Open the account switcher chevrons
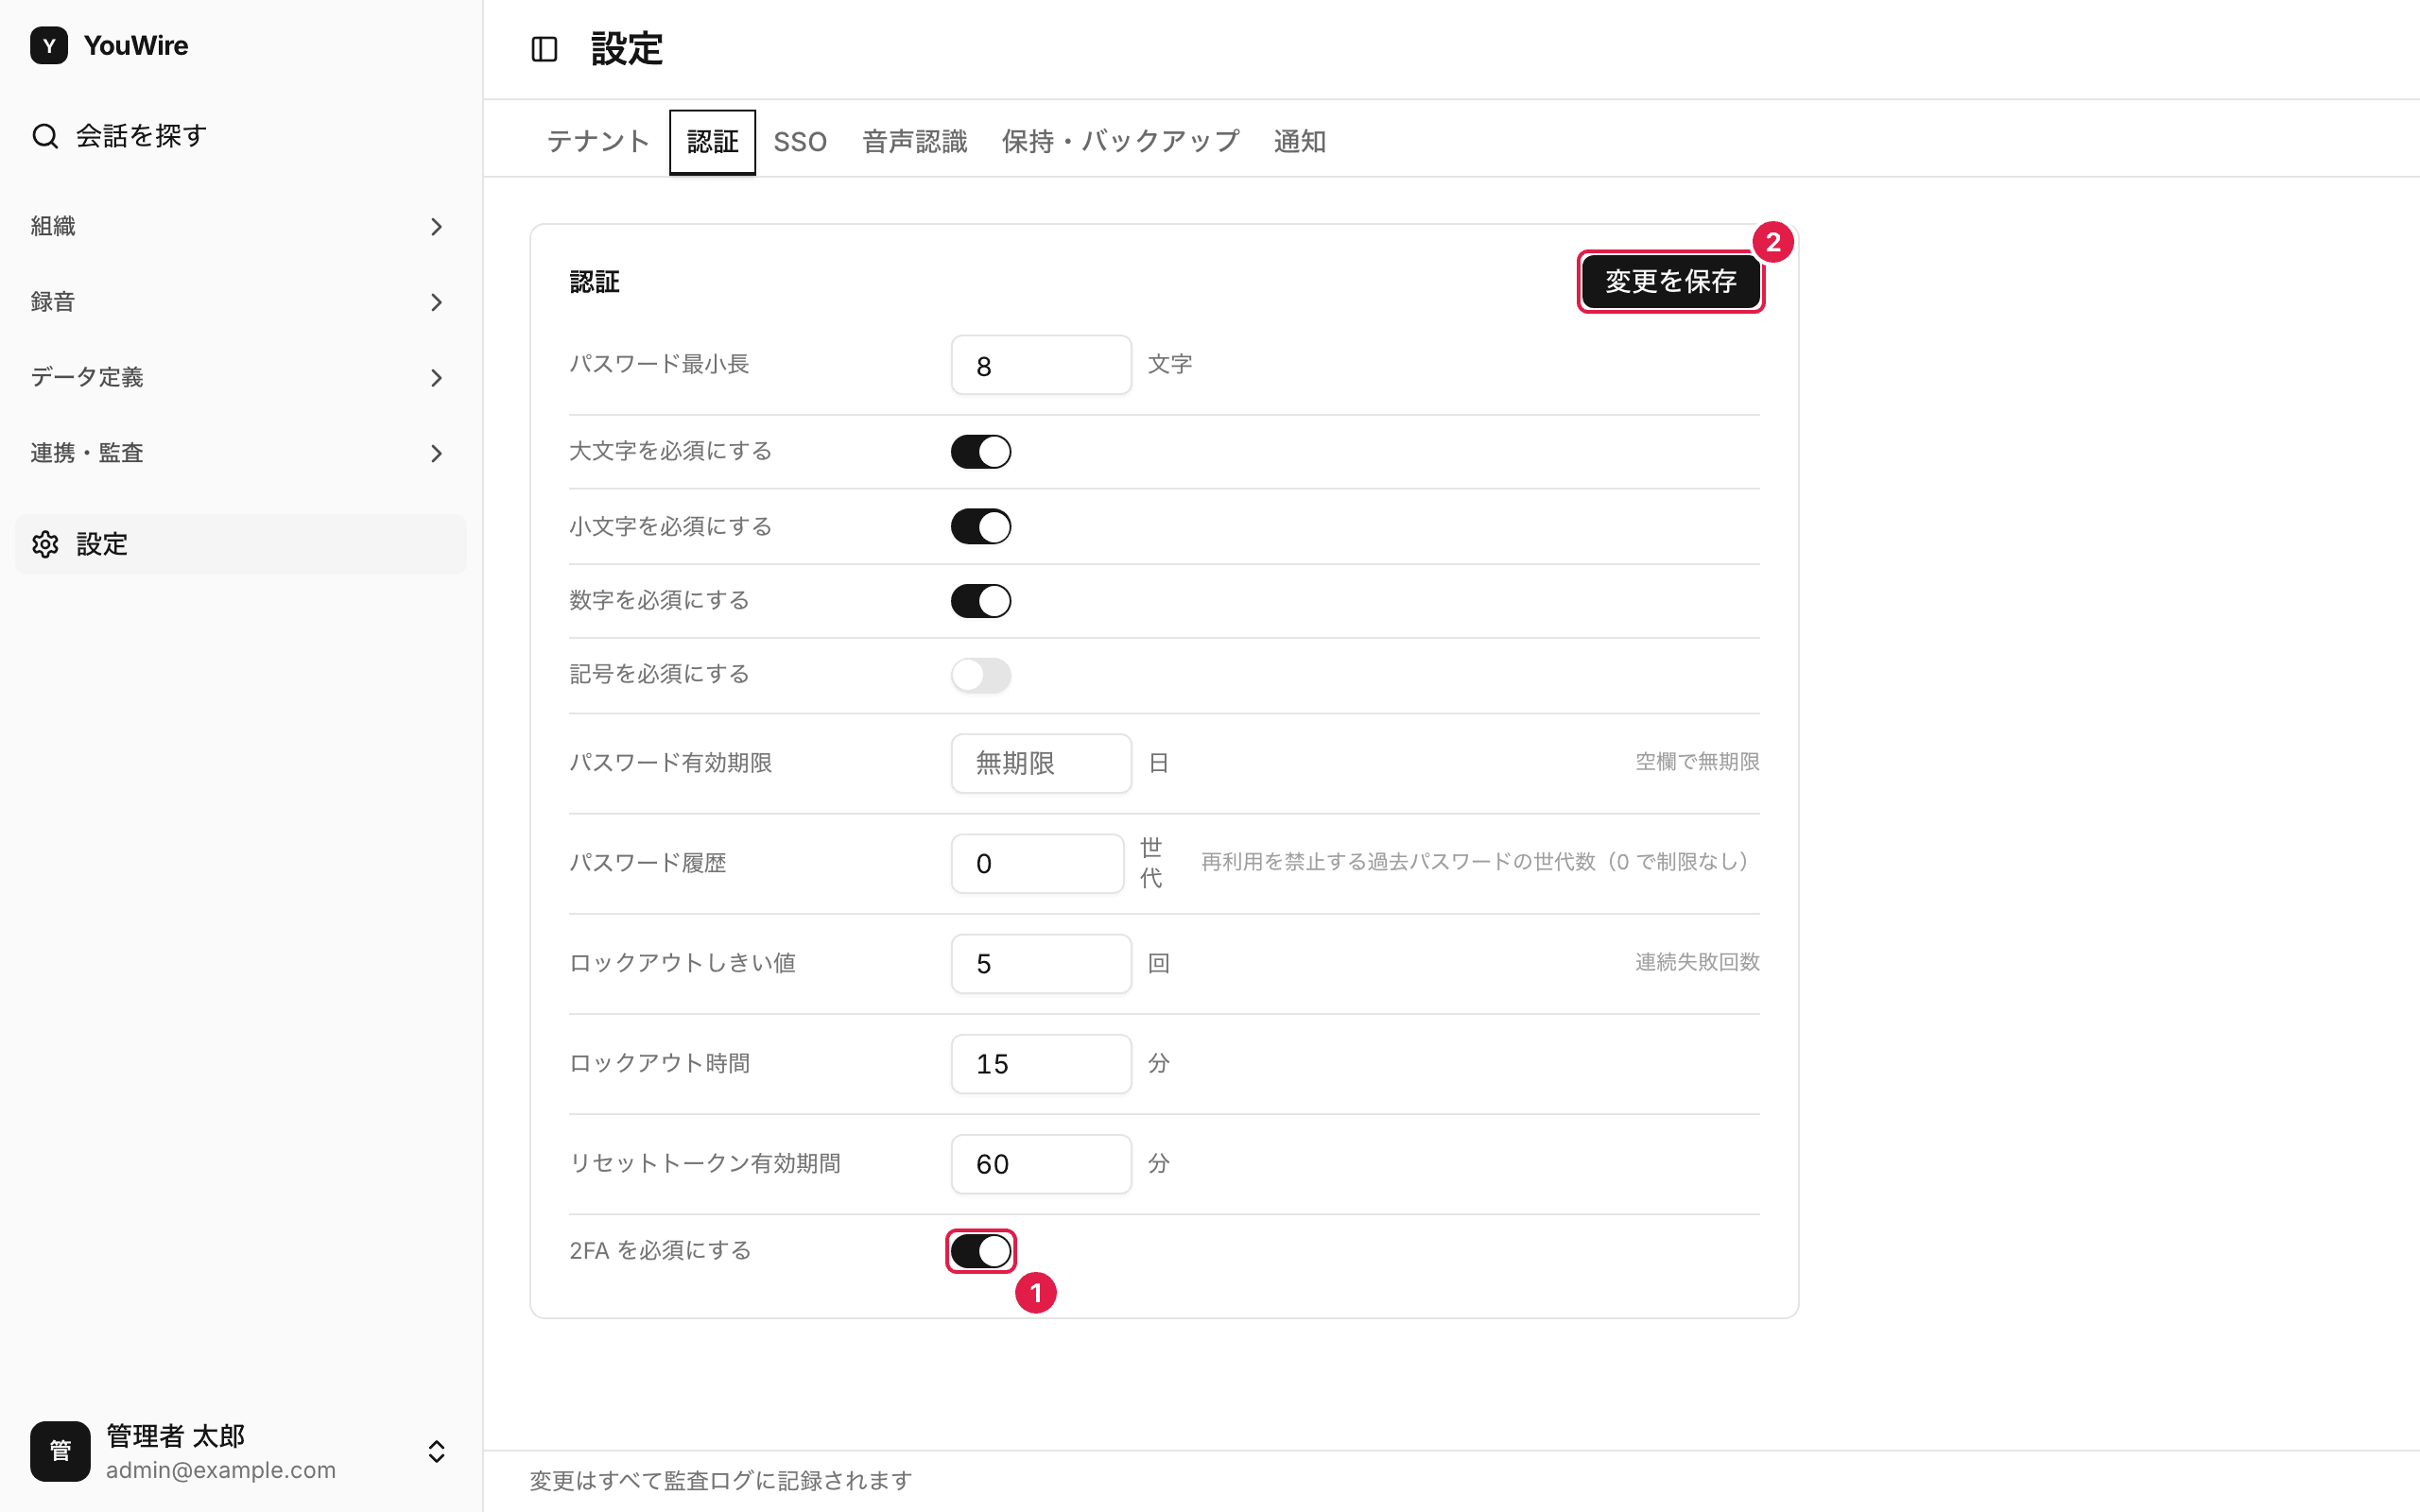This screenshot has width=2420, height=1512. [436, 1451]
